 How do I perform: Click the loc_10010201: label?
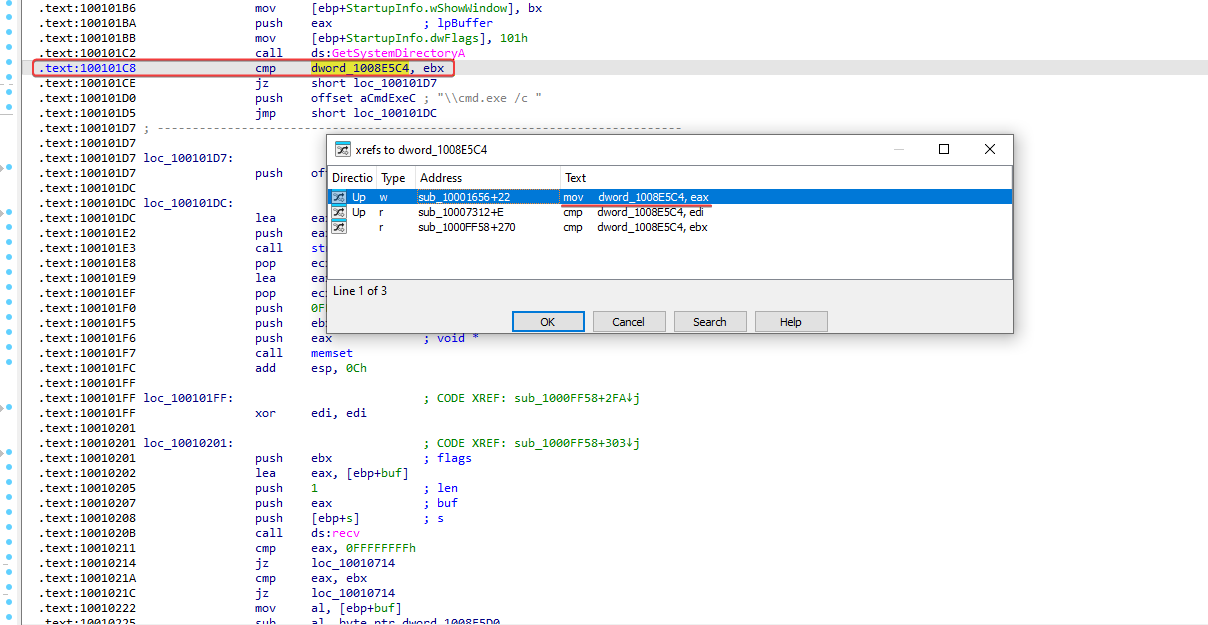(x=188, y=443)
